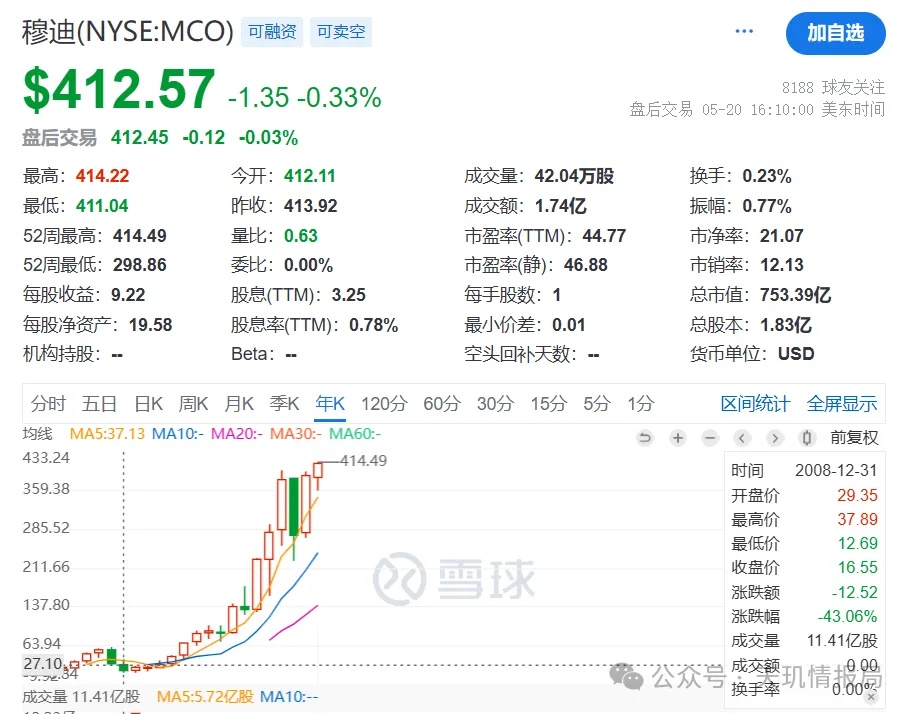Click the 414.49 high marker on chart
Viewport: 913px width, 714px height.
coord(364,461)
